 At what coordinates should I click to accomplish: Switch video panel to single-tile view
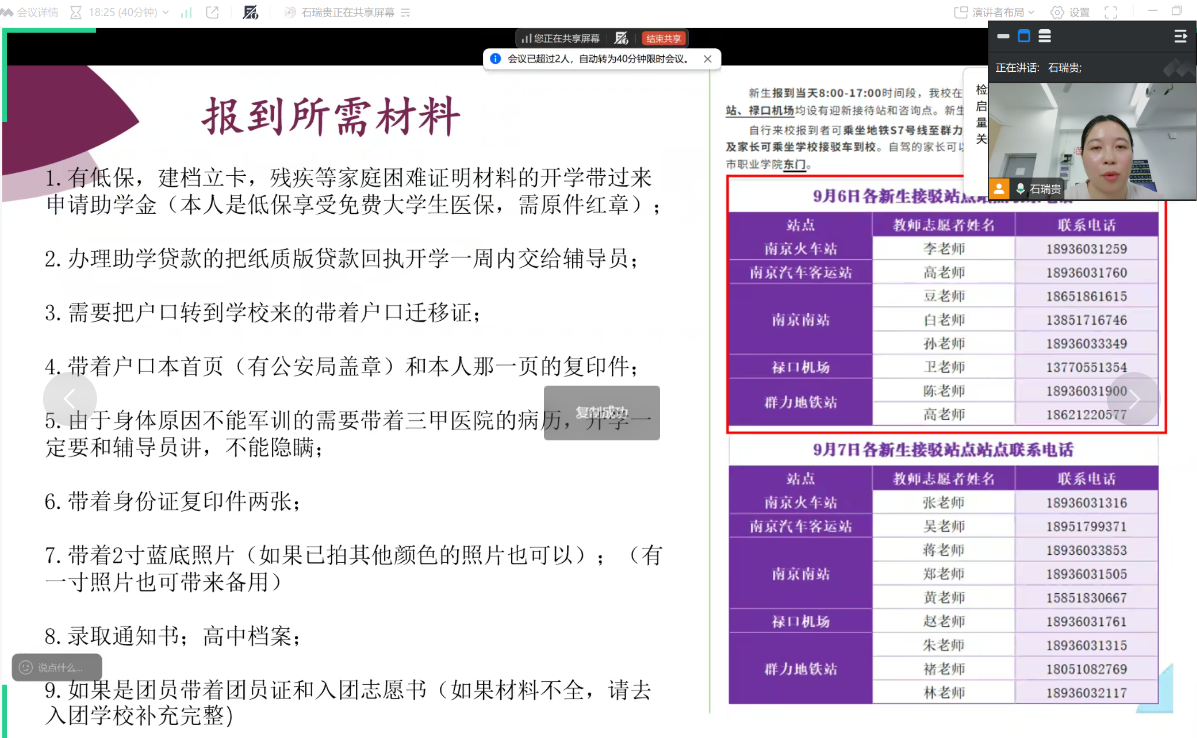click(x=1023, y=37)
